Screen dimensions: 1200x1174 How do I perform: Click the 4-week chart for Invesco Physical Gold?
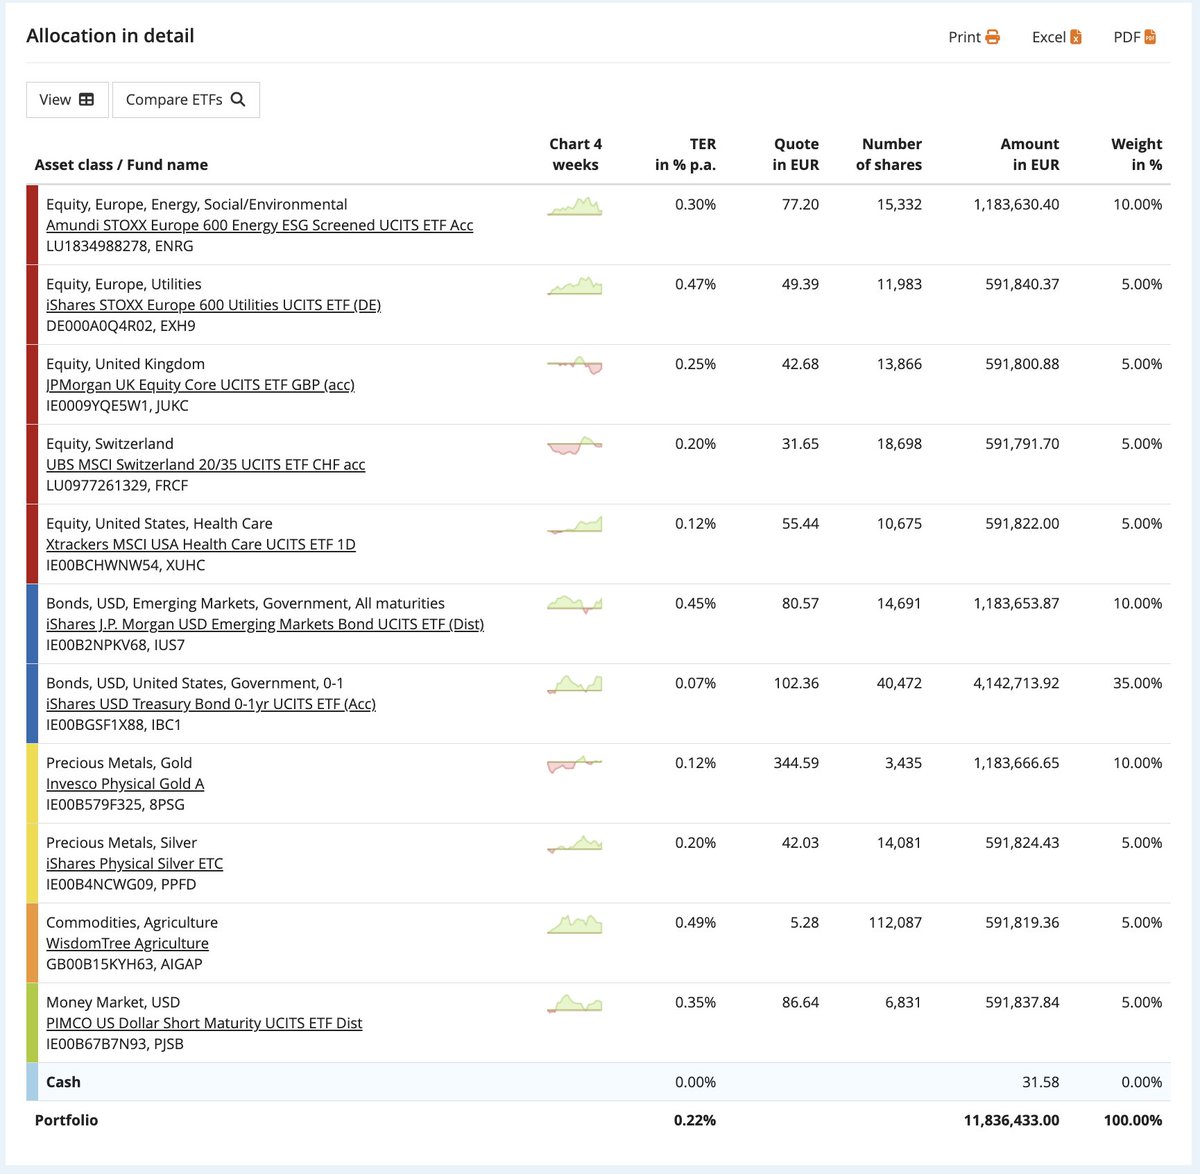click(x=575, y=765)
